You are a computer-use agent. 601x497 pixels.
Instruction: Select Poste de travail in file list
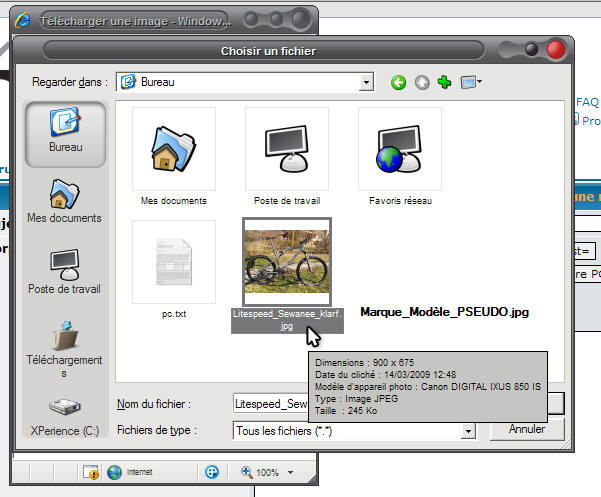(286, 152)
